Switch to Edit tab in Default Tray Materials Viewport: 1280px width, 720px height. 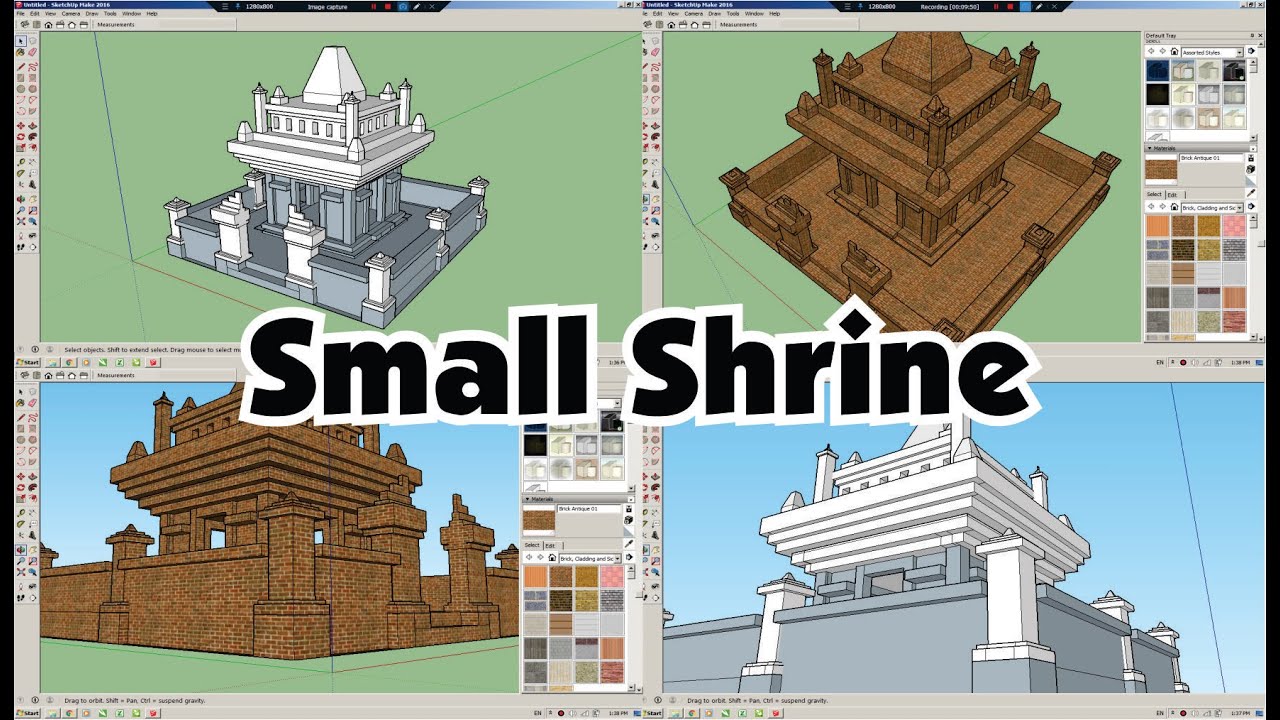point(1172,195)
